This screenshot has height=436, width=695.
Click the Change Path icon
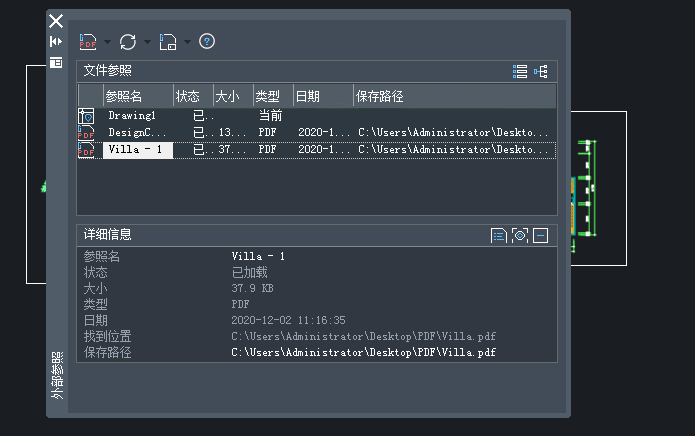click(168, 42)
